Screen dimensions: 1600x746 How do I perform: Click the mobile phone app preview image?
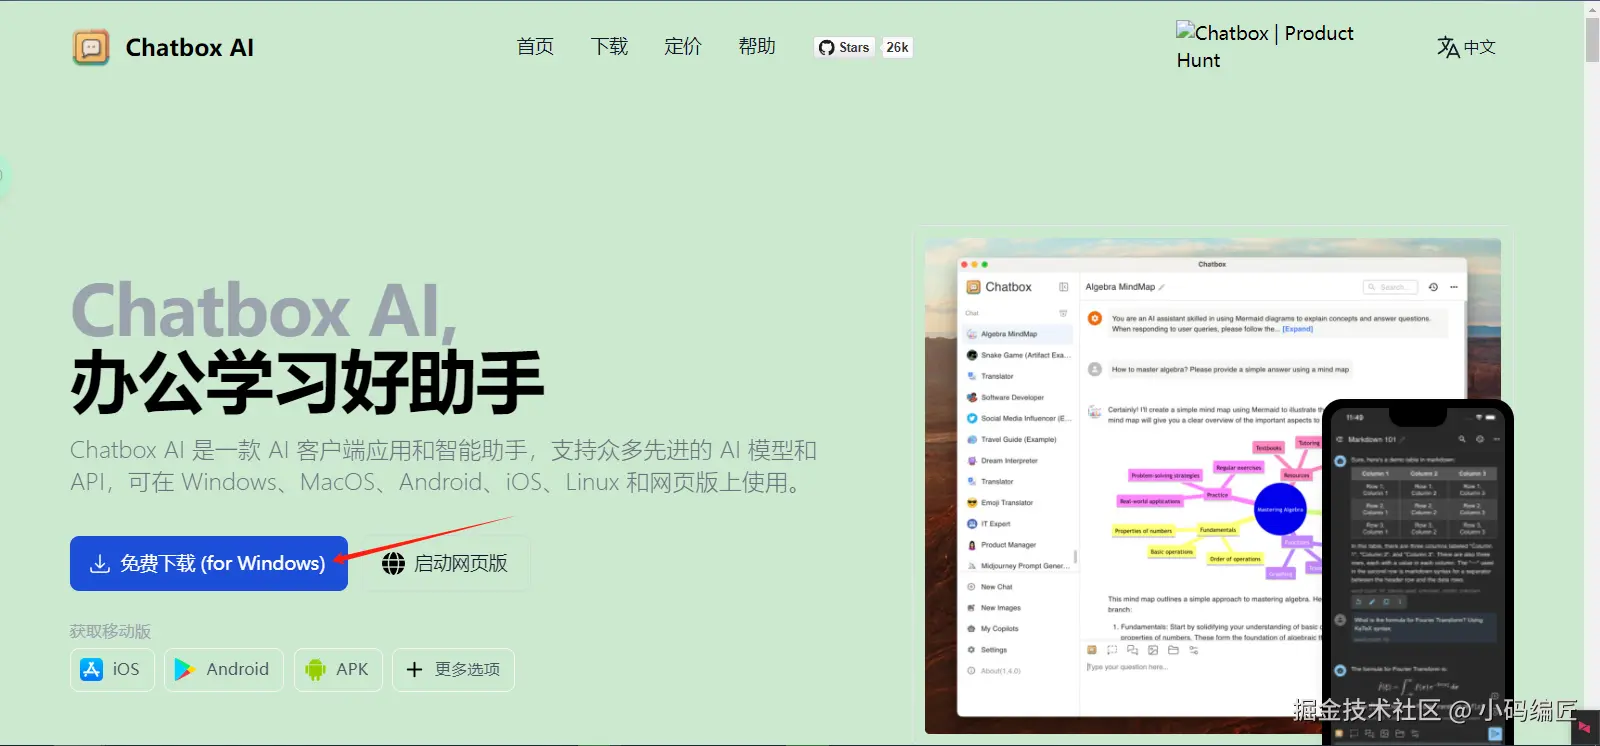[1418, 572]
